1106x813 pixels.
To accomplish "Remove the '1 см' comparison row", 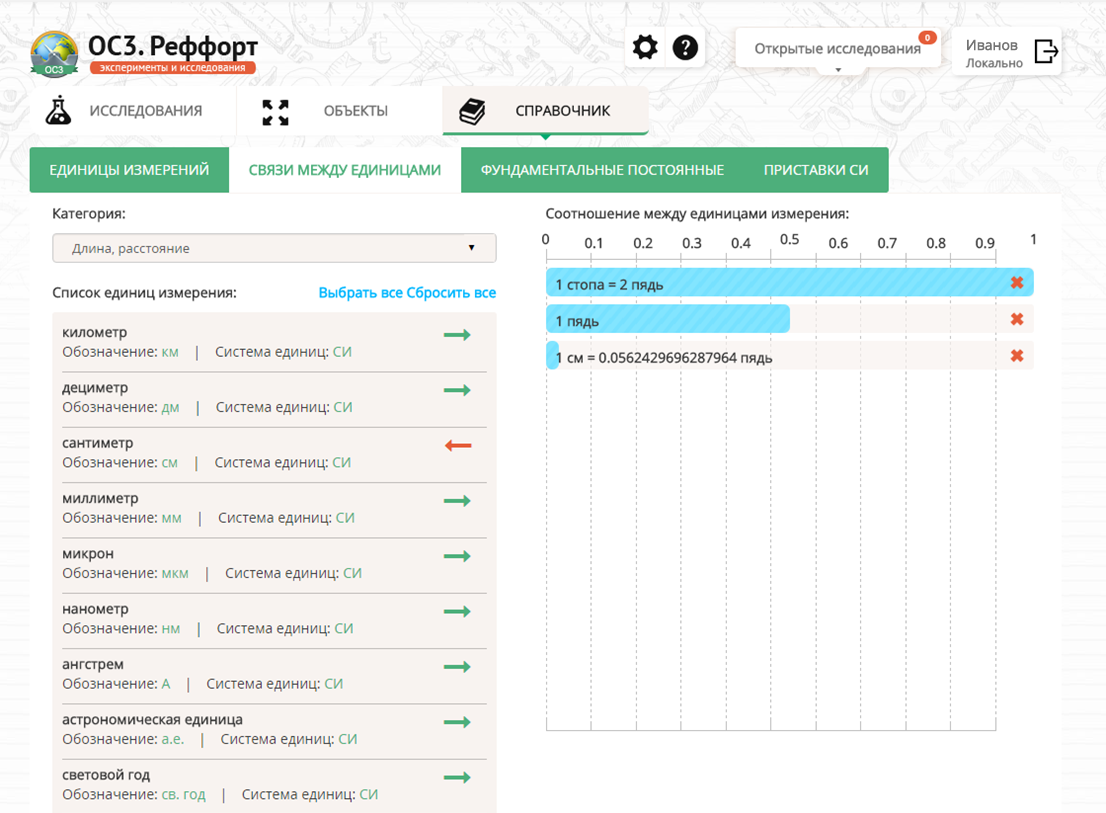I will point(1016,356).
